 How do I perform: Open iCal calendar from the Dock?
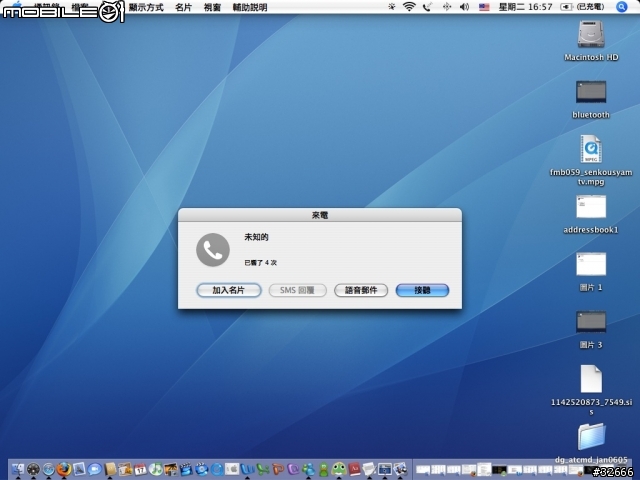[x=141, y=469]
